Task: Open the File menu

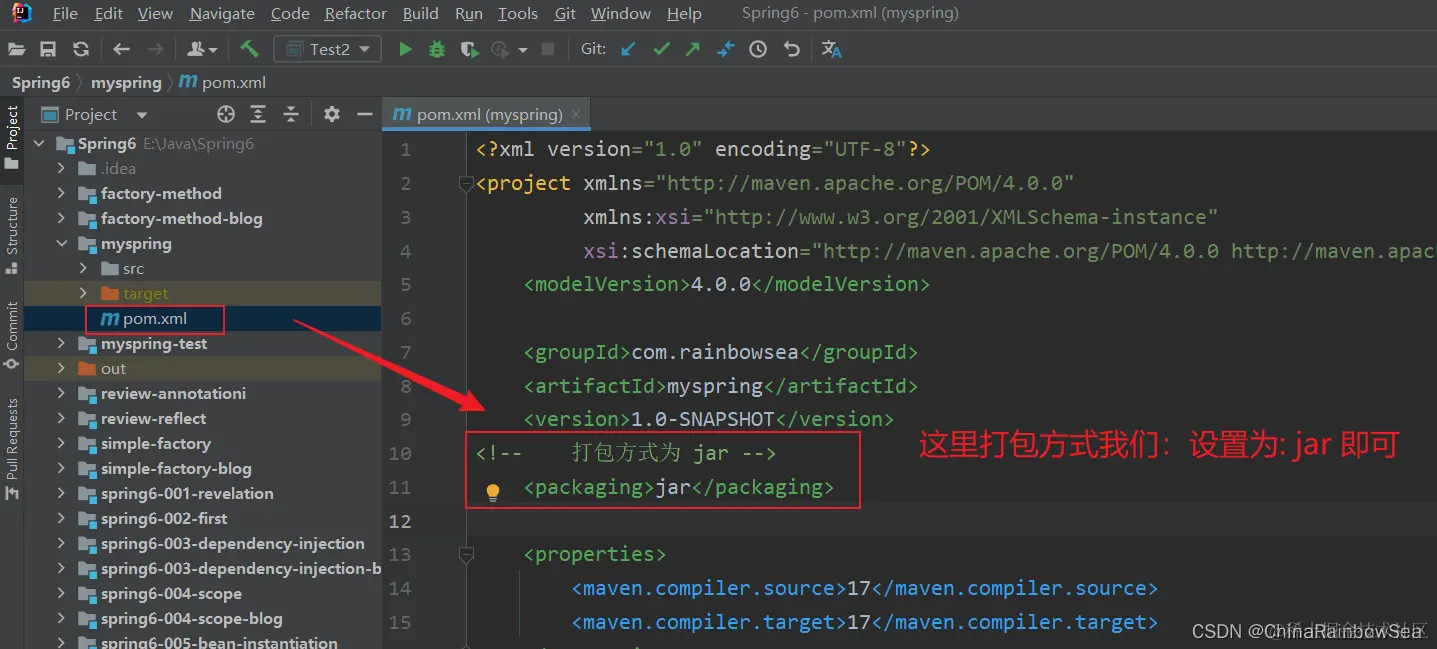Action: (x=65, y=13)
